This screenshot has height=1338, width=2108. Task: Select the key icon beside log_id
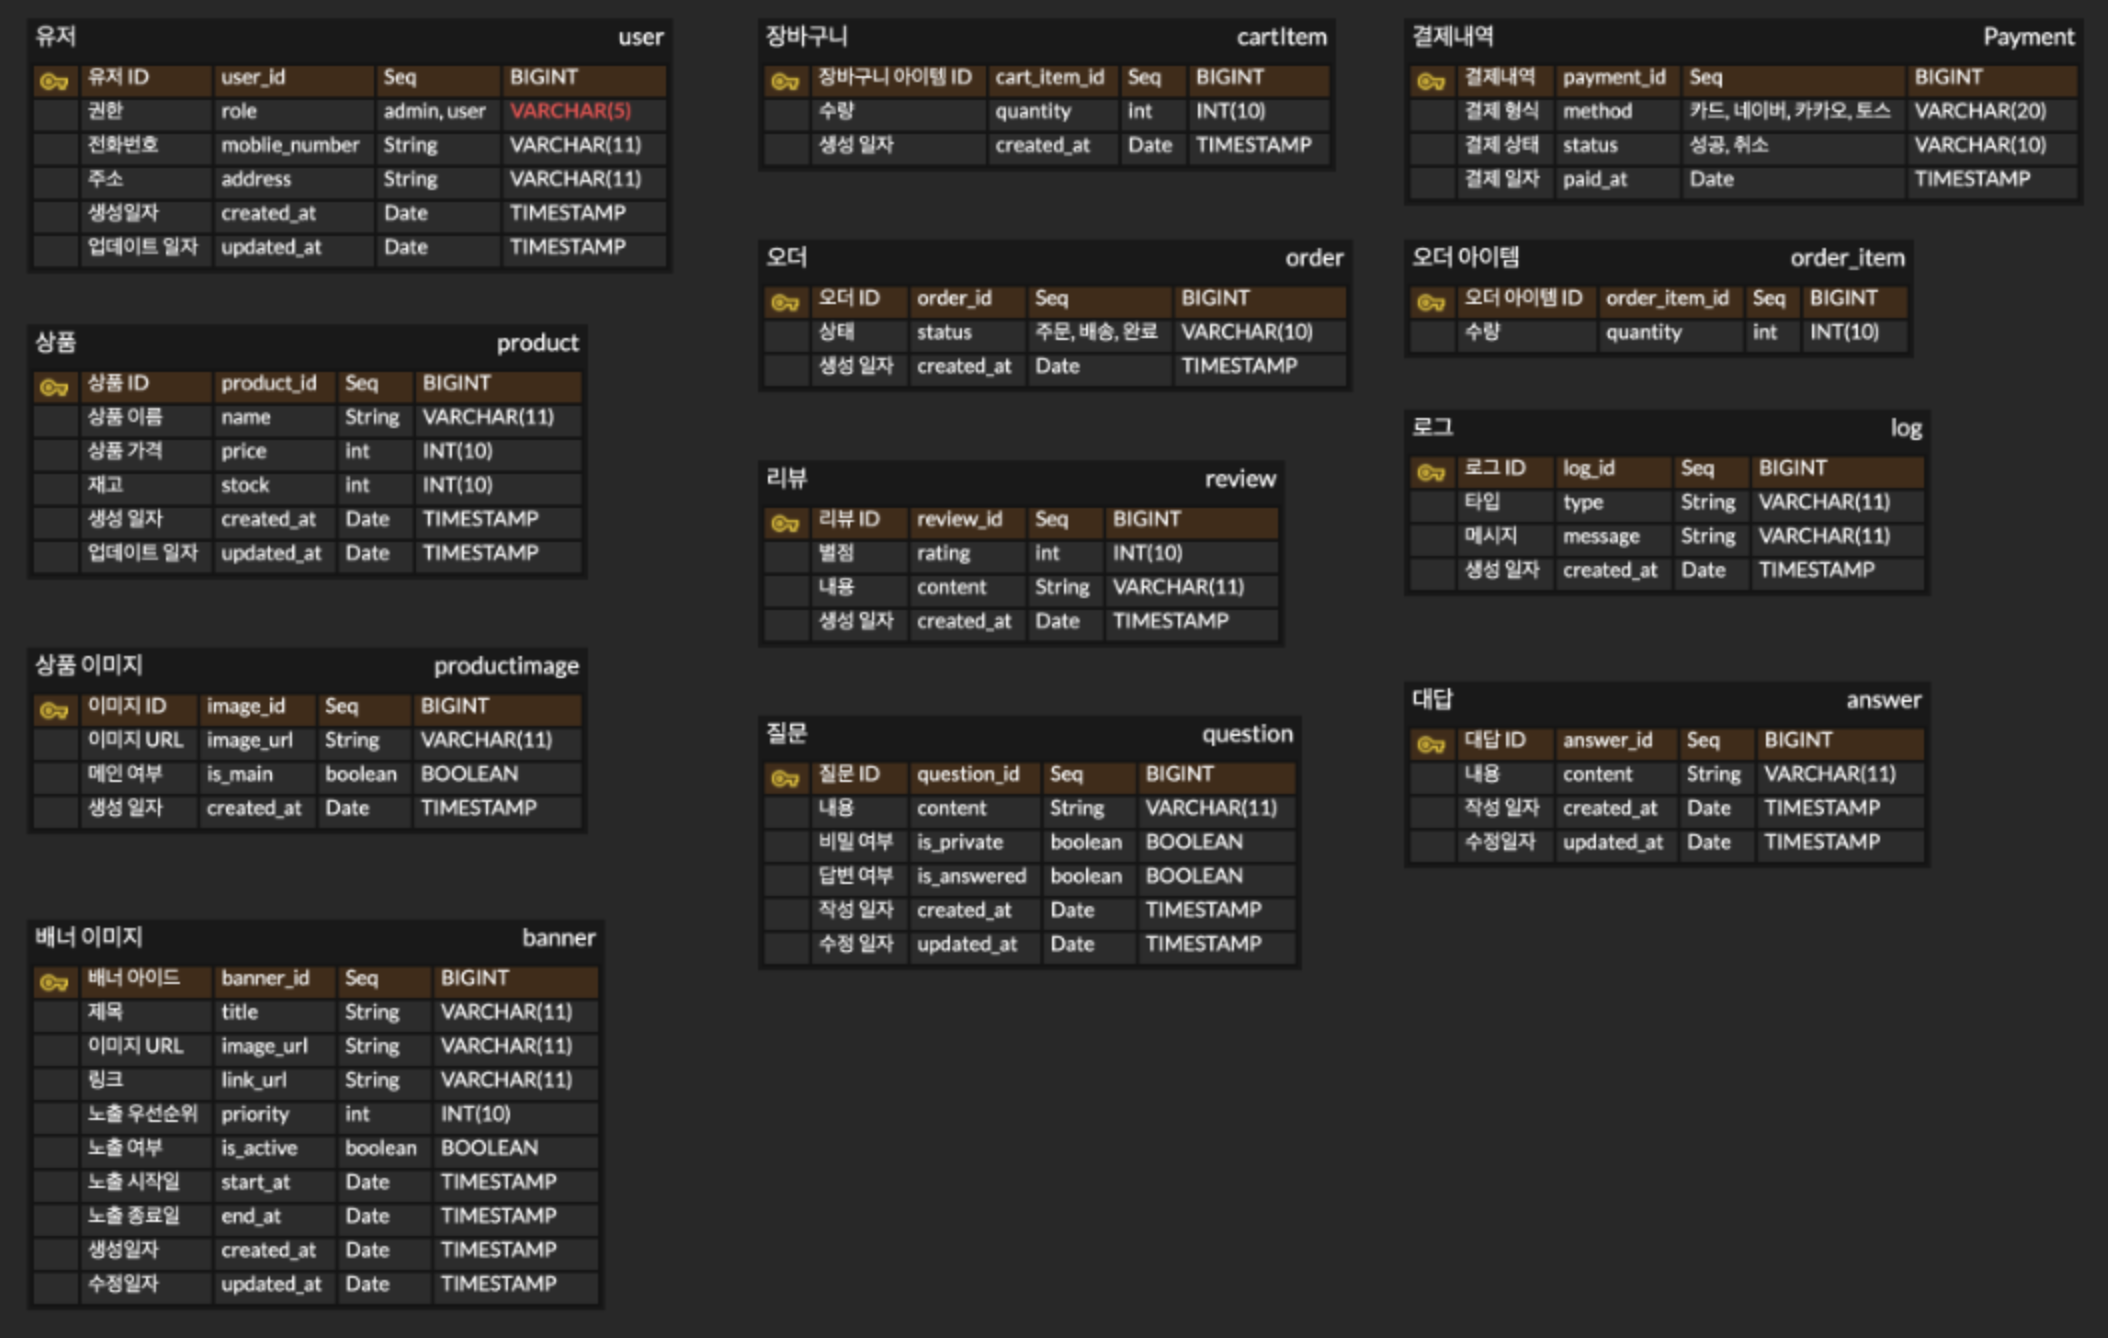(1431, 471)
